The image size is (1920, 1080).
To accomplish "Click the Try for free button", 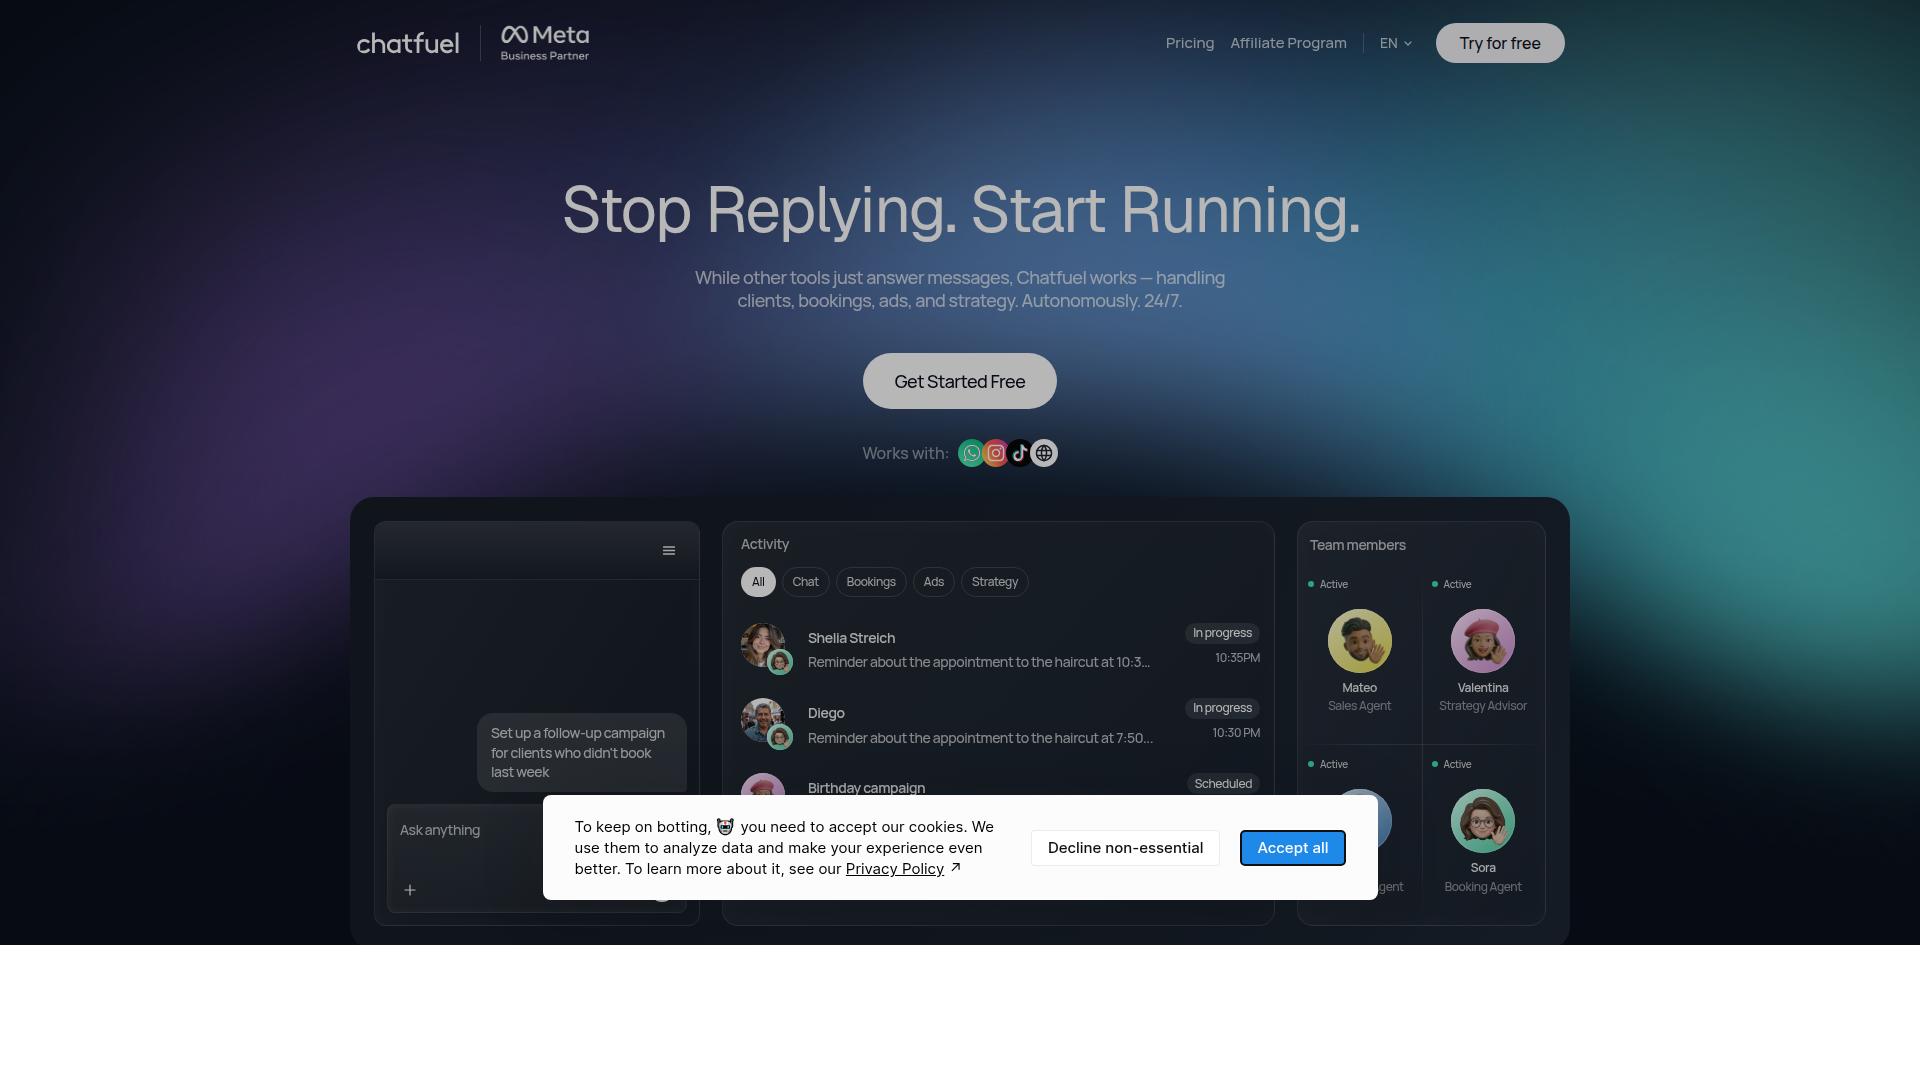I will tap(1500, 43).
